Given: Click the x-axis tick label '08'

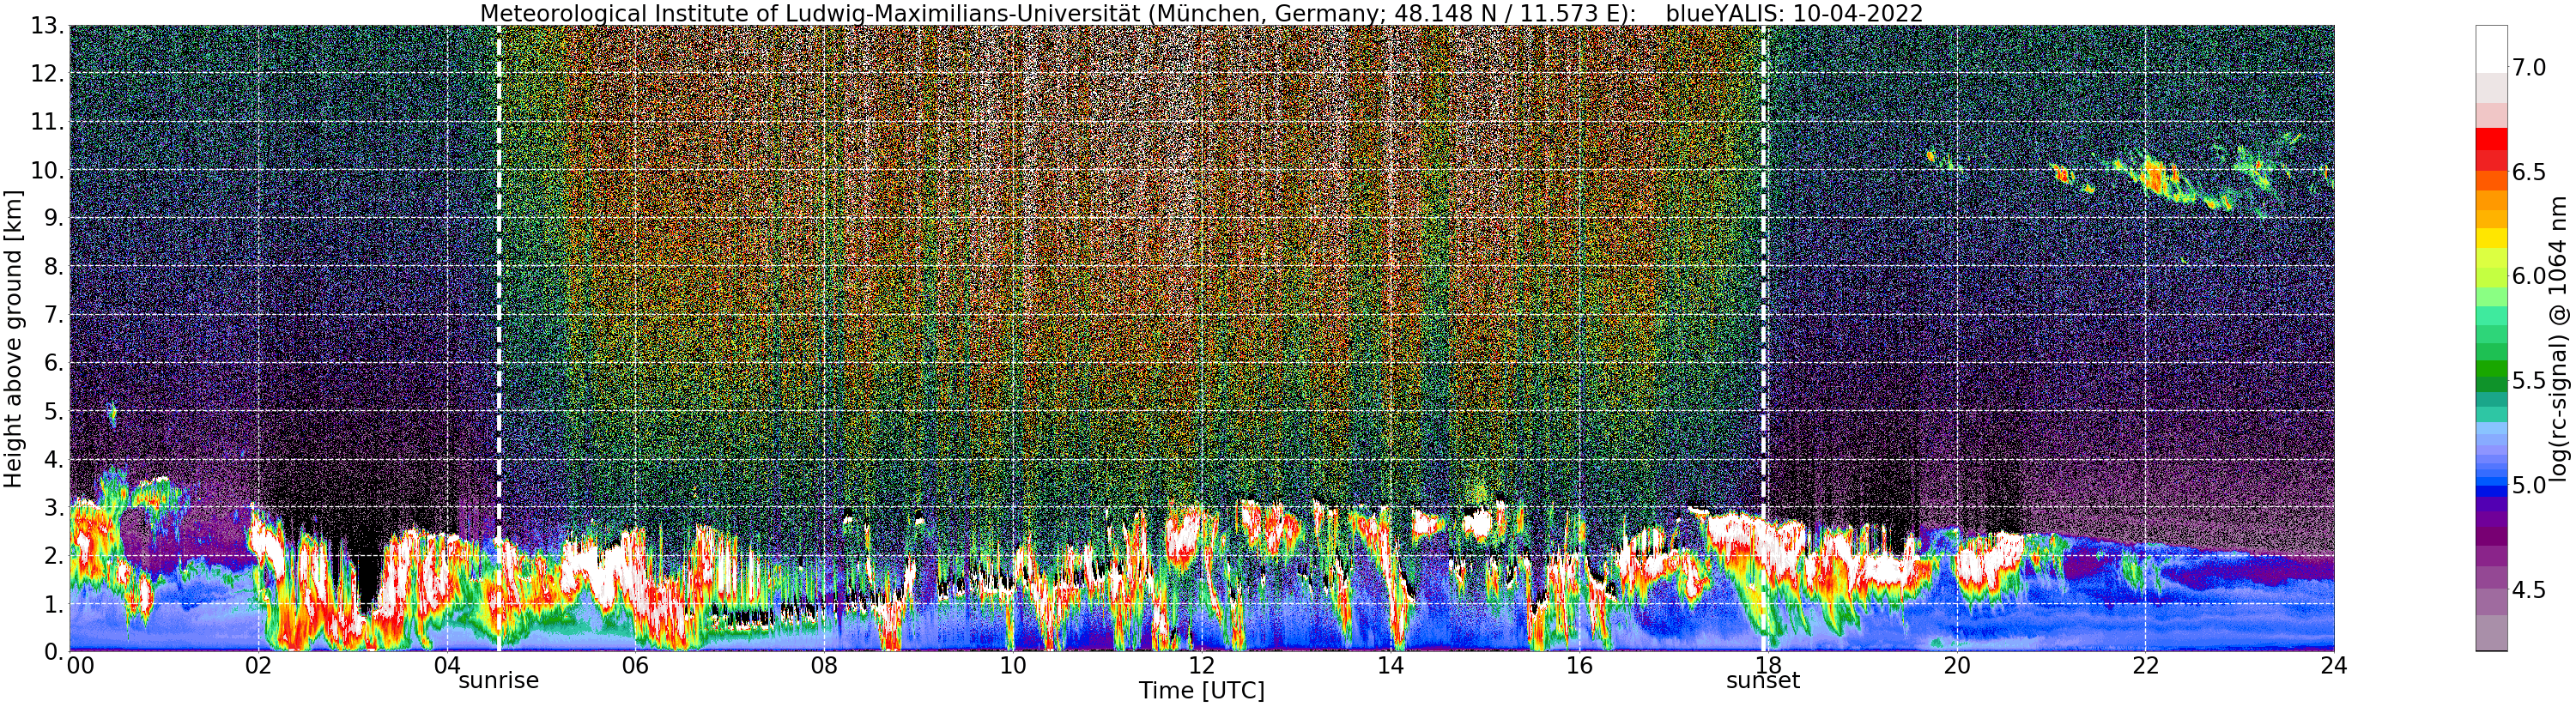Looking at the screenshot, I should pyautogui.click(x=824, y=666).
